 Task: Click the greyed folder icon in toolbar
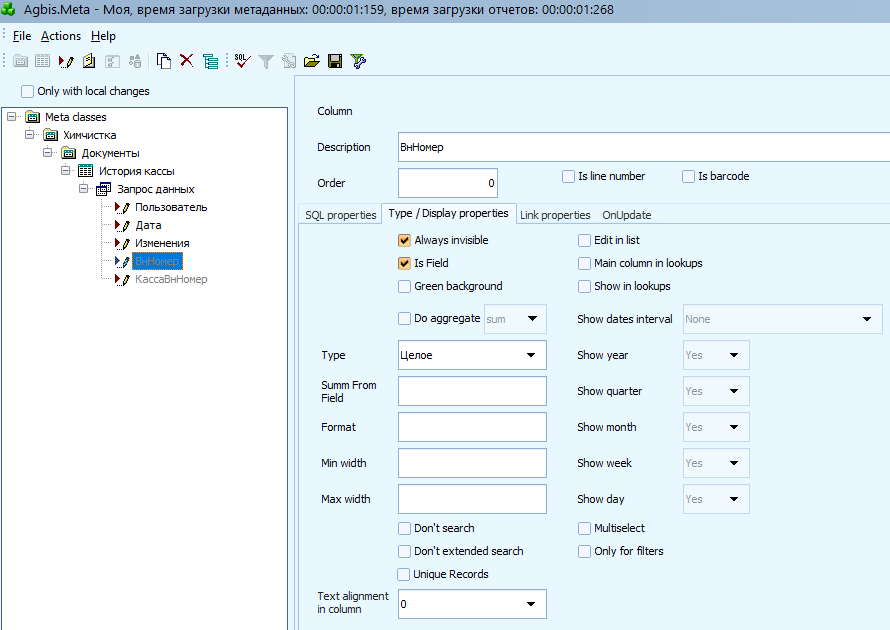pos(20,61)
